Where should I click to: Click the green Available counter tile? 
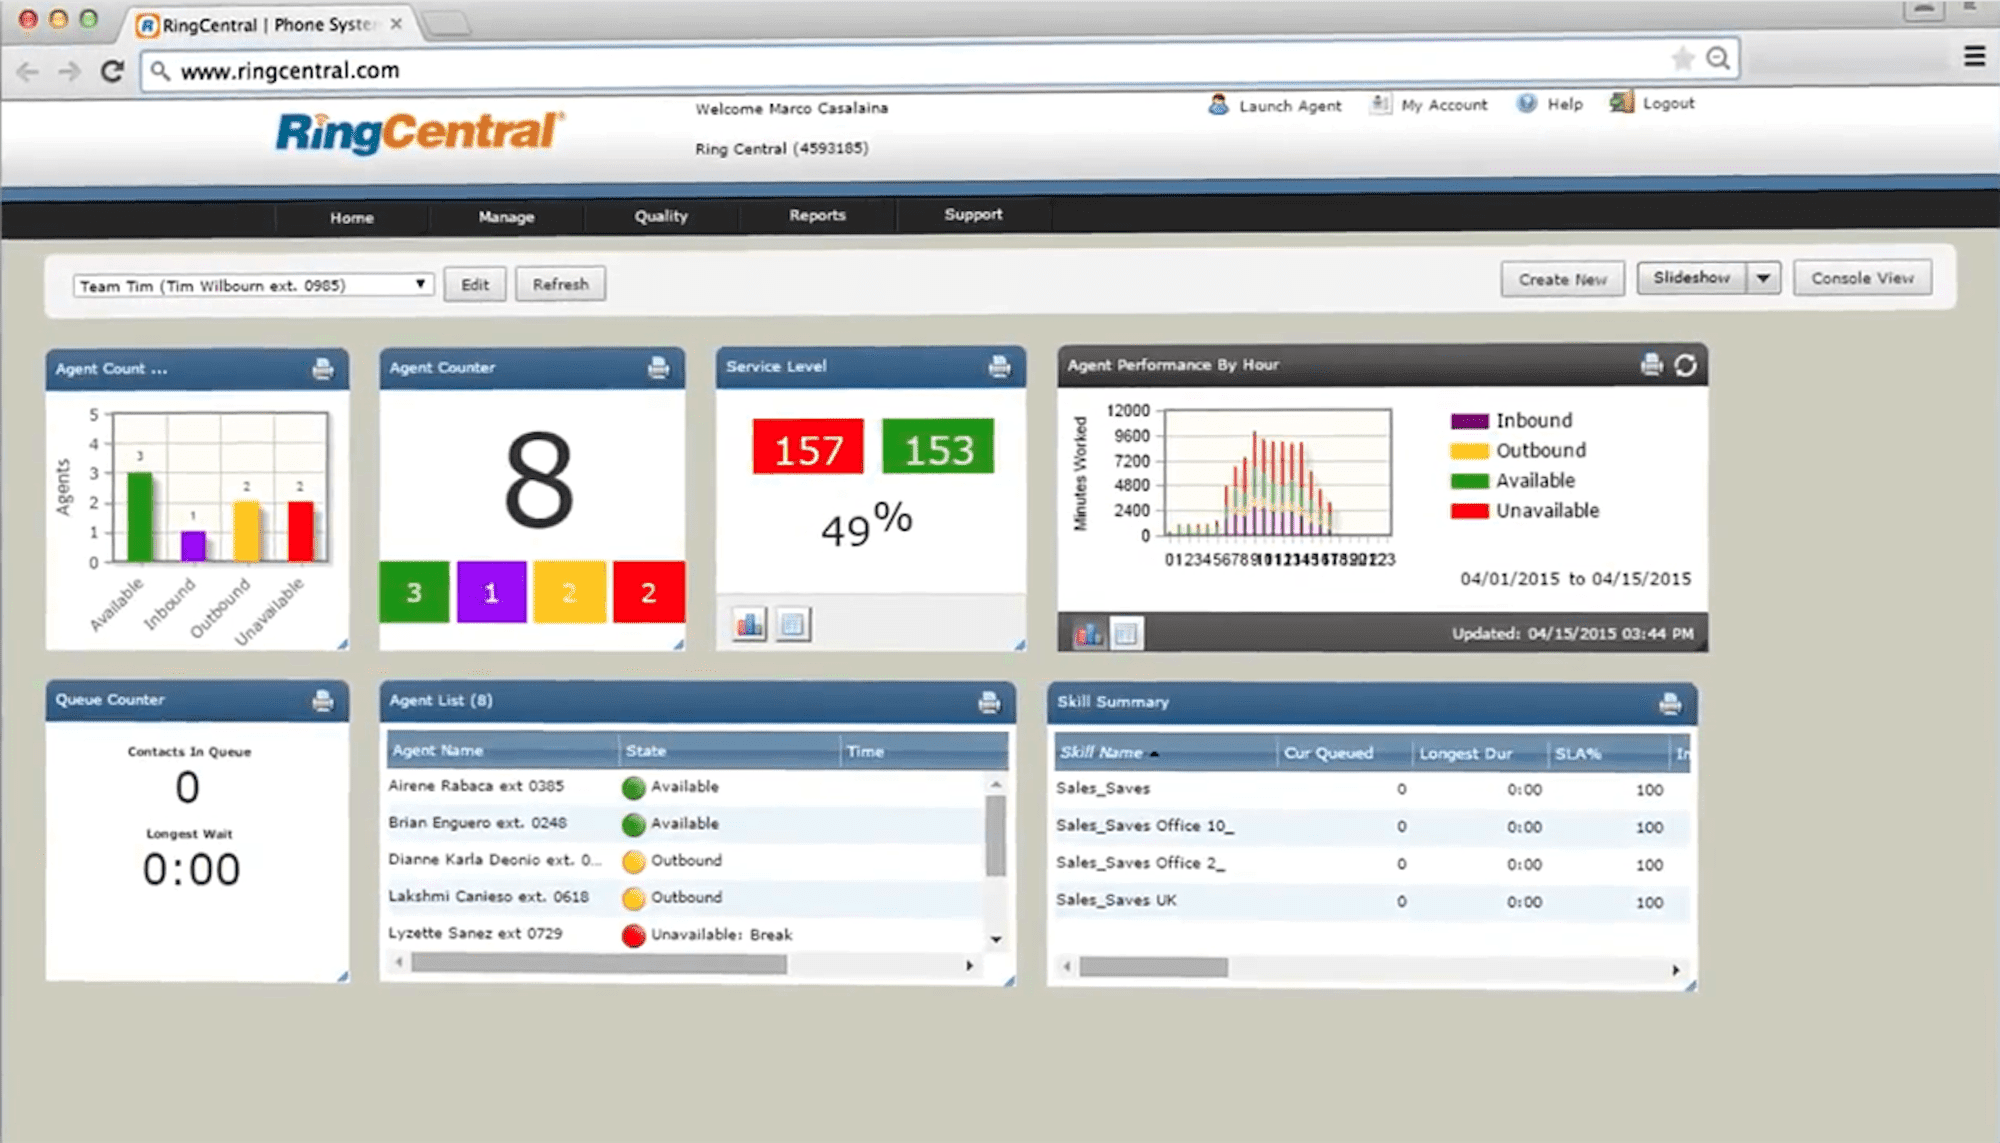(414, 592)
